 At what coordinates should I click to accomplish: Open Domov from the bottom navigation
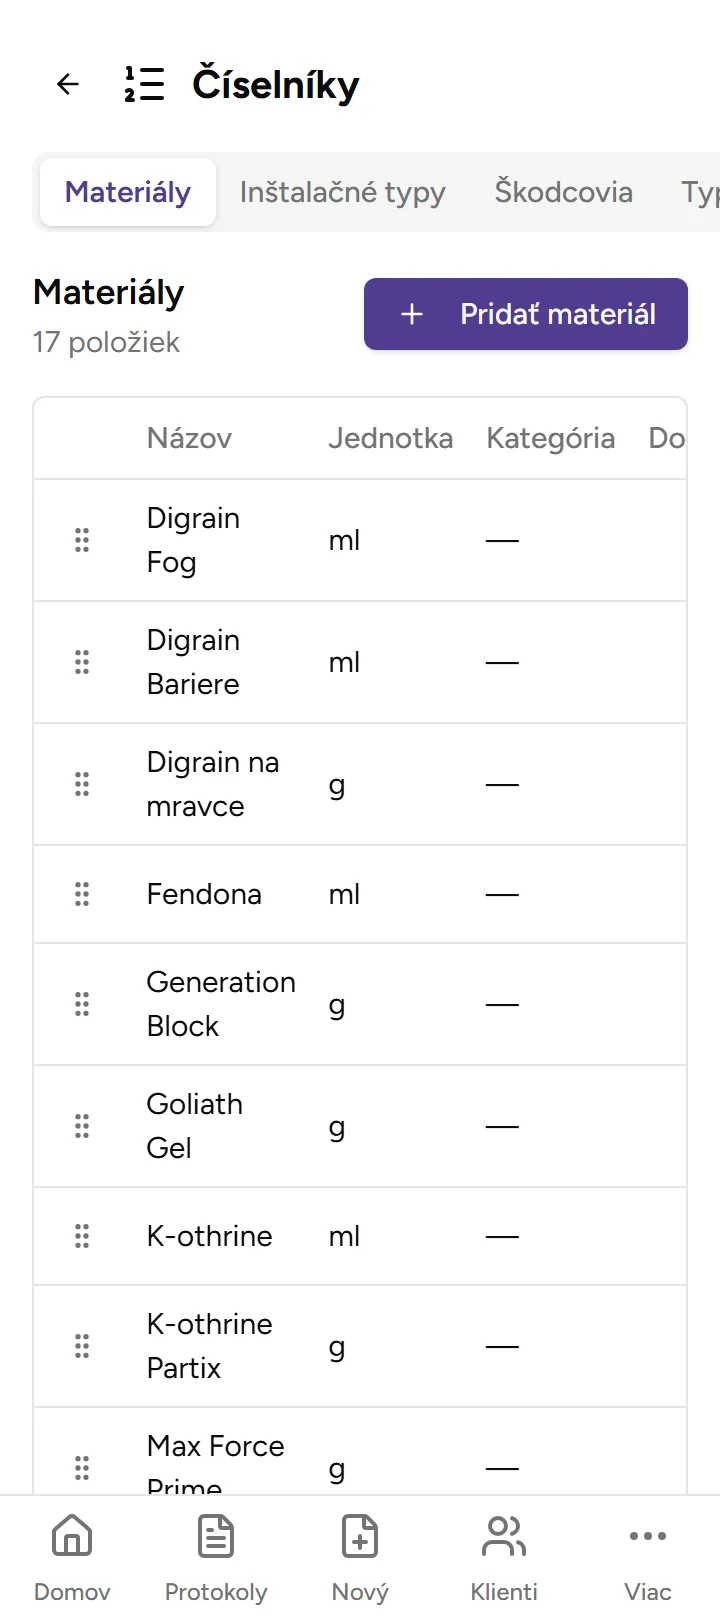[x=72, y=1554]
